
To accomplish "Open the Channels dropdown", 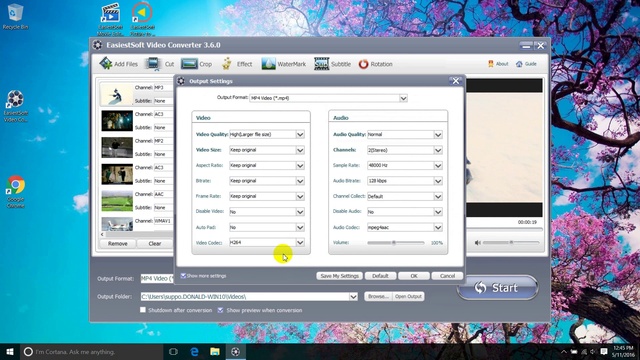I will pyautogui.click(x=438, y=150).
